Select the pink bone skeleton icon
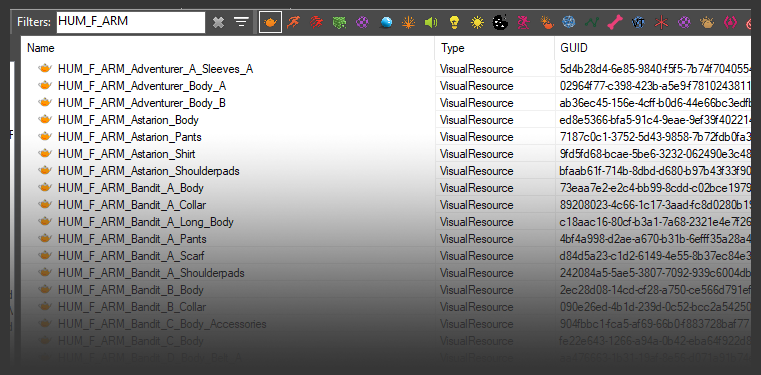Screen dimensions: 761x375 coord(615,22)
